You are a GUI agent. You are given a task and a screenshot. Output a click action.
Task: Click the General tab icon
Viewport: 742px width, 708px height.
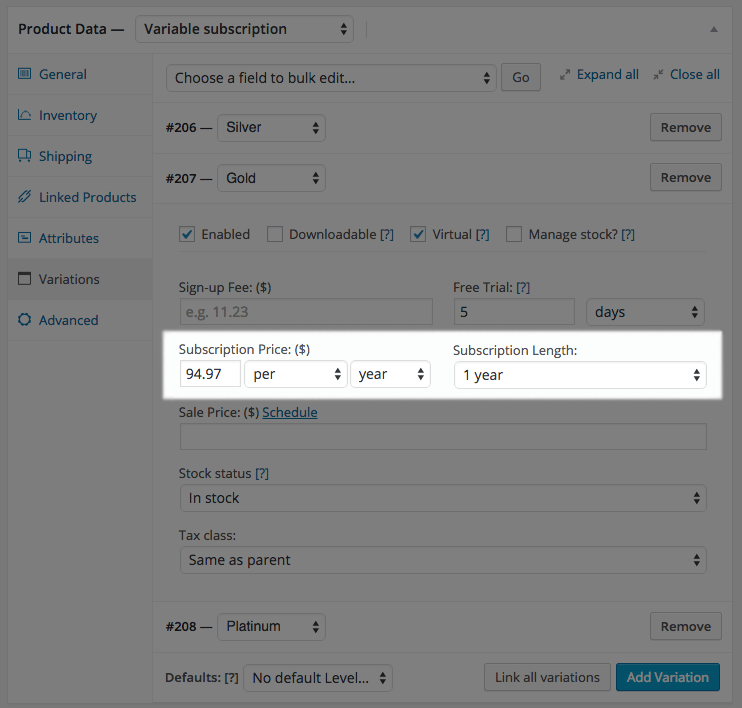click(x=24, y=74)
